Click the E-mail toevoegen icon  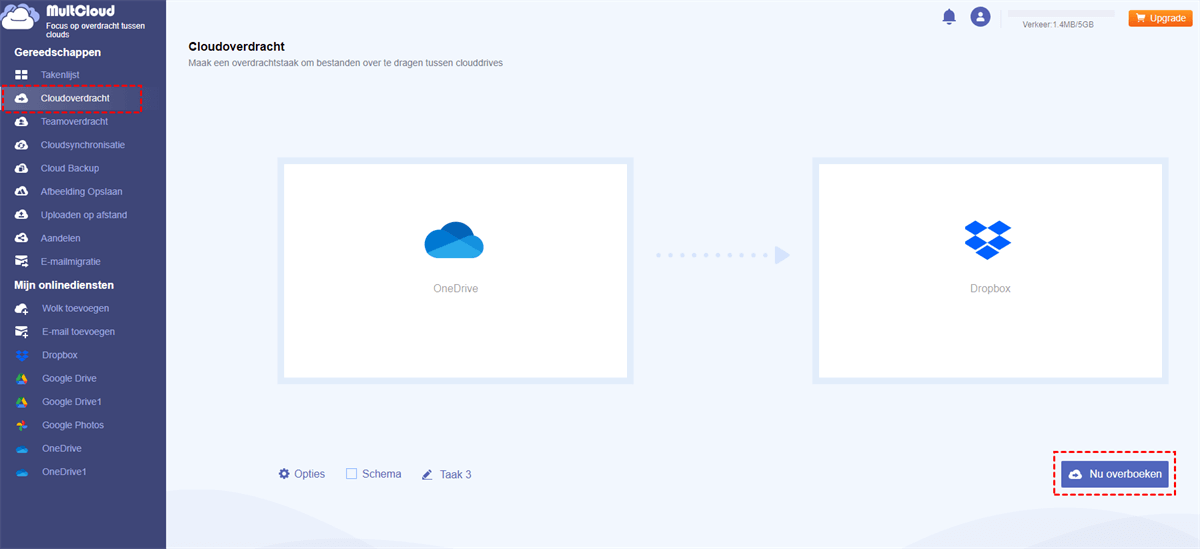point(22,331)
